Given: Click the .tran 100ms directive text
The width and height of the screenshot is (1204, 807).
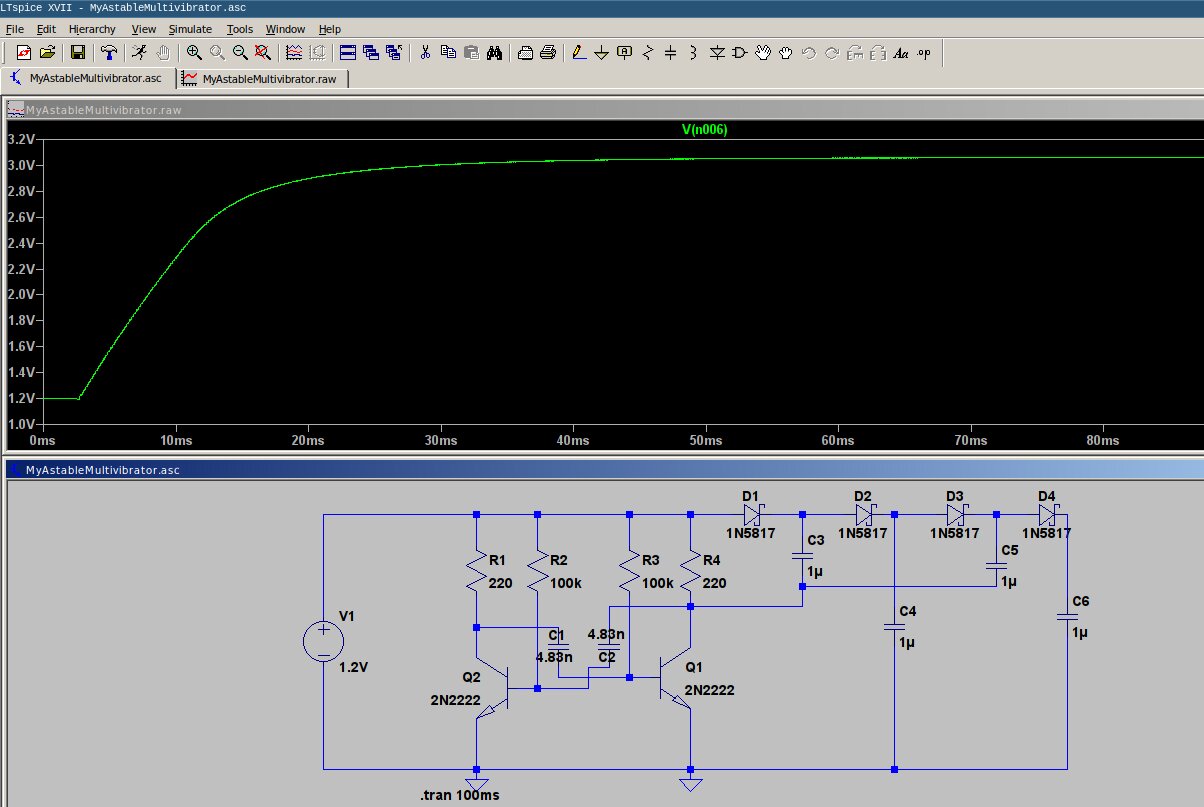Looking at the screenshot, I should (x=459, y=796).
